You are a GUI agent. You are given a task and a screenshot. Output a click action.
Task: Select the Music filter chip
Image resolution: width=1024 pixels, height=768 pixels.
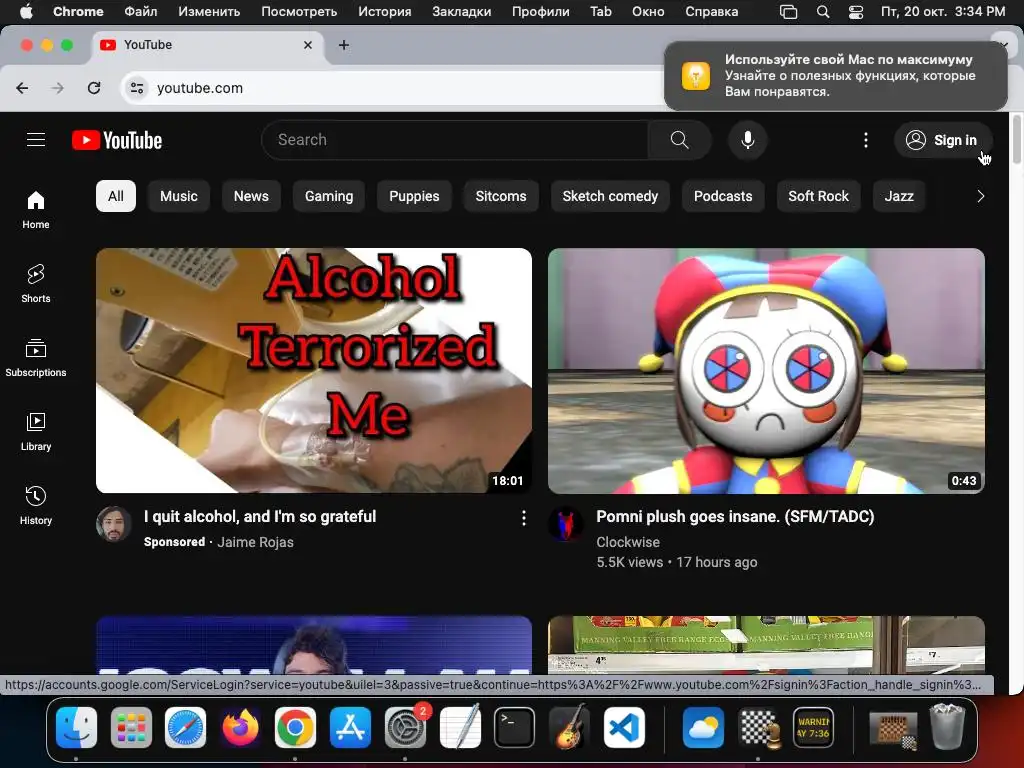pyautogui.click(x=178, y=196)
